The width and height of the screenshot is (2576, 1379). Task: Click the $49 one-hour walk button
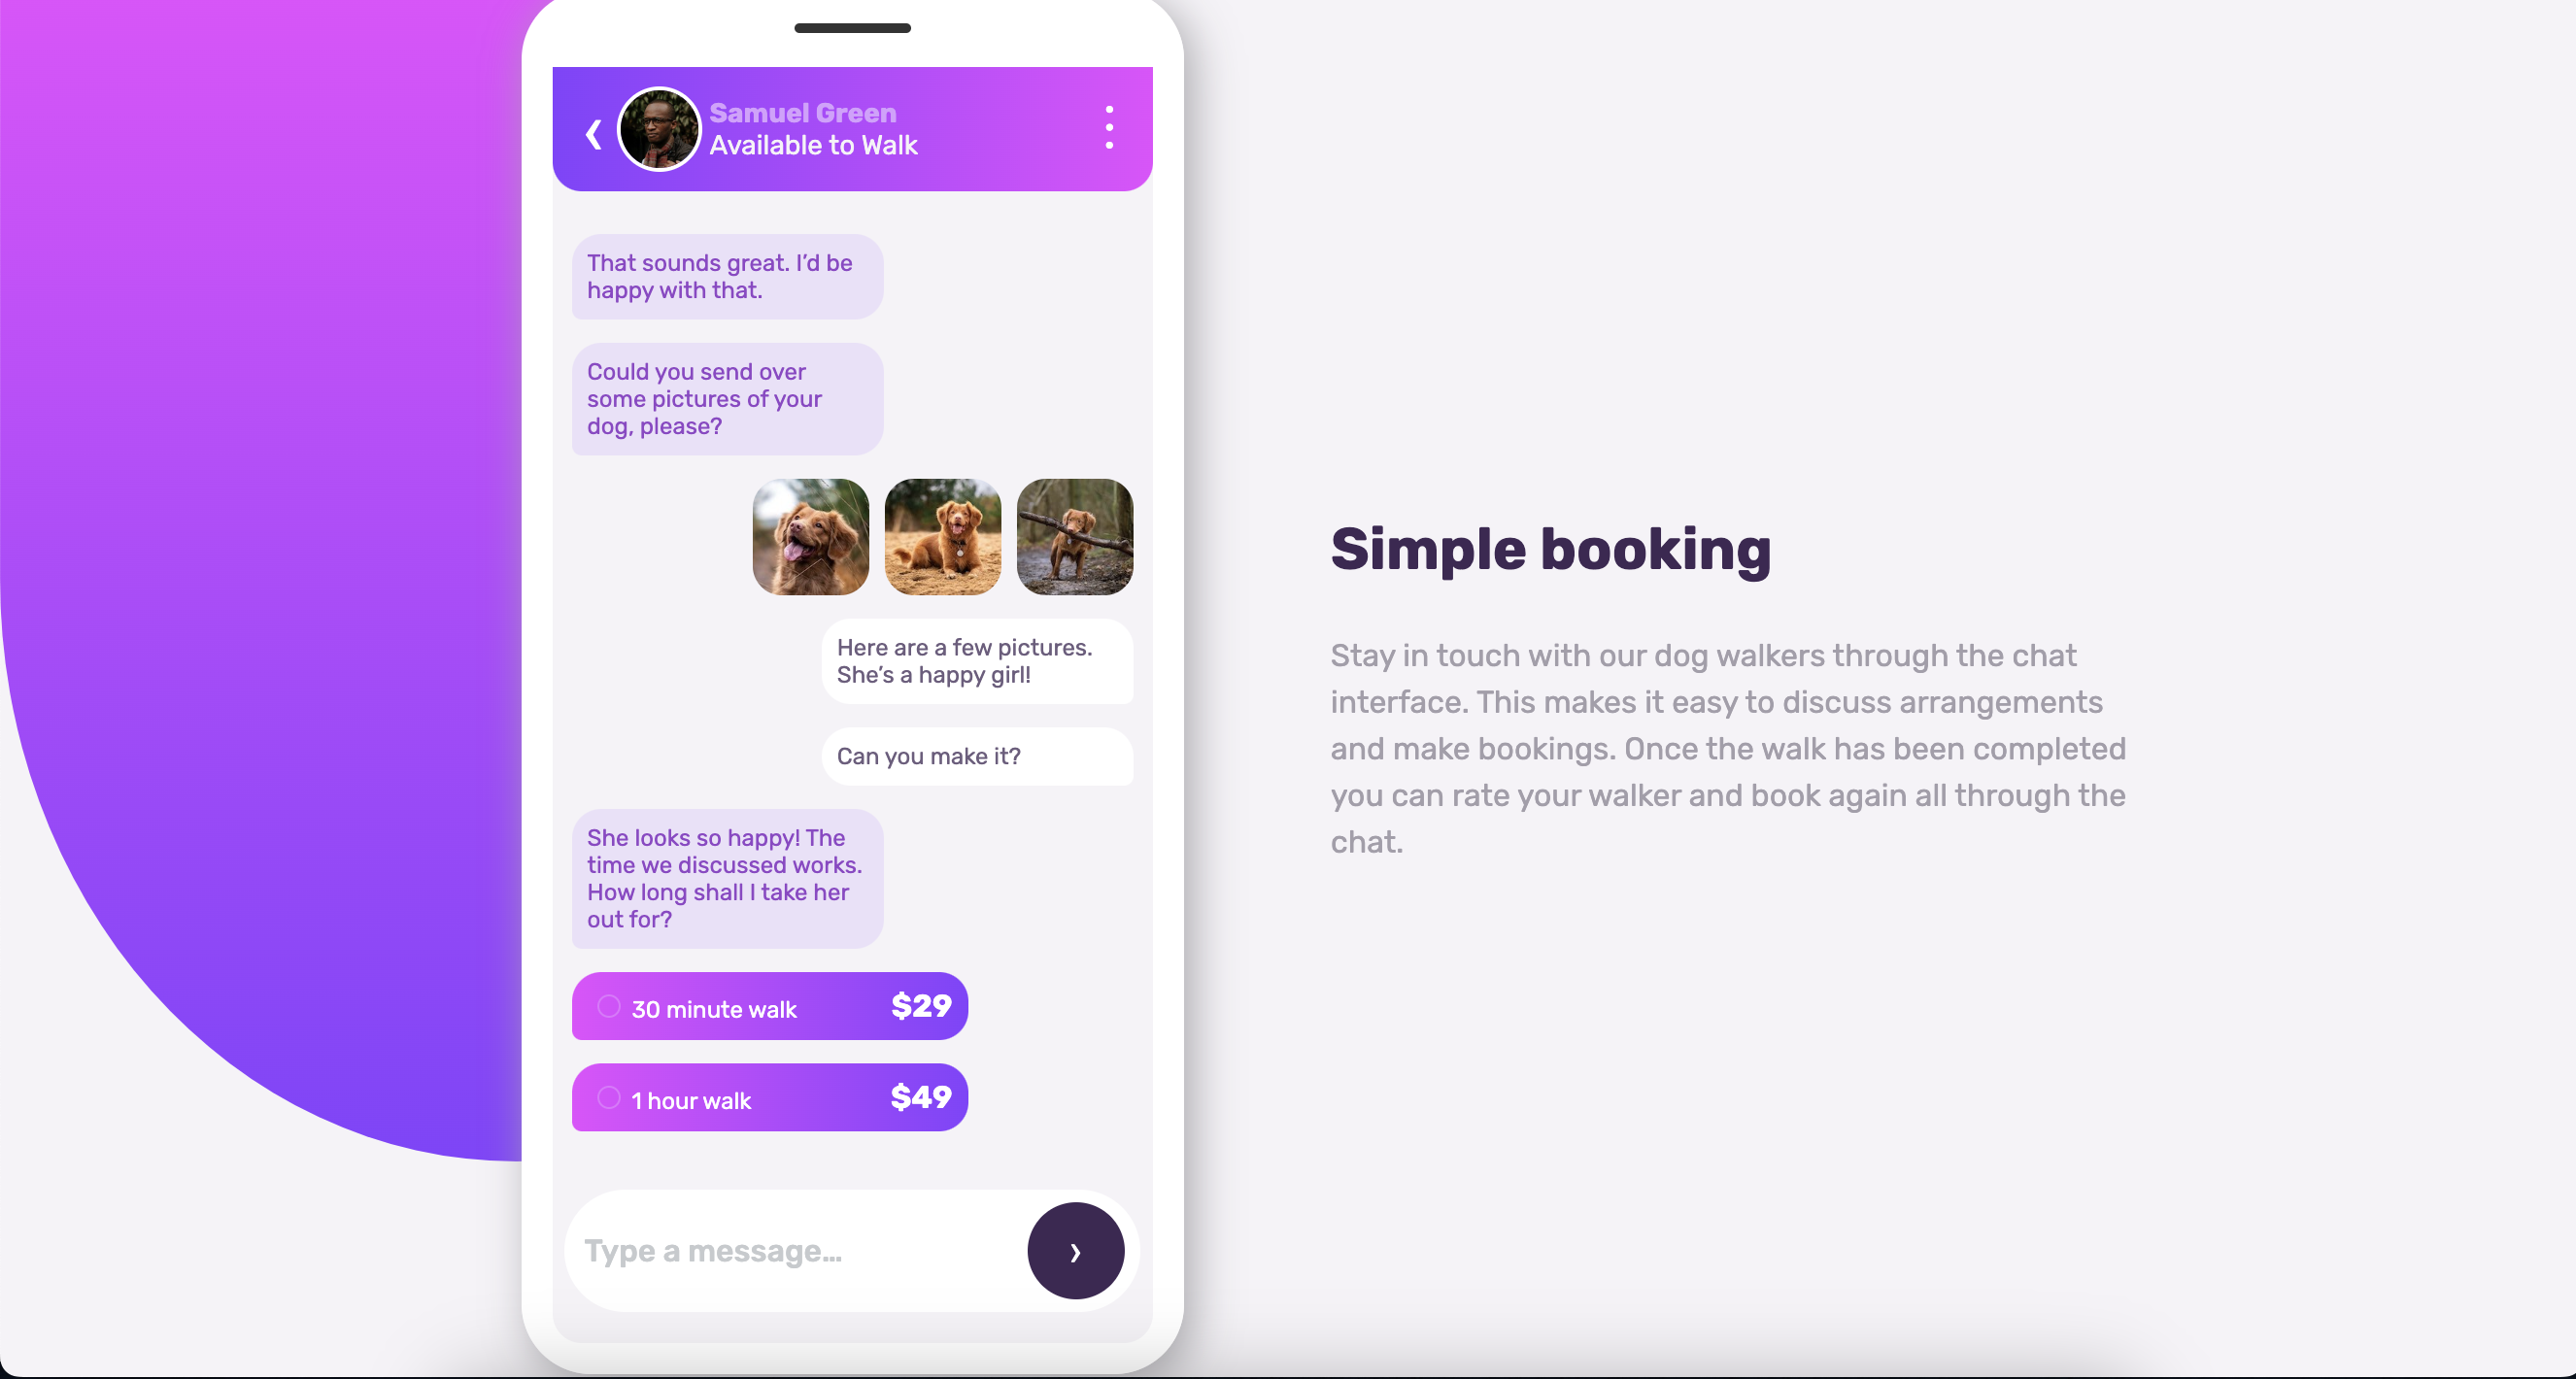770,1099
